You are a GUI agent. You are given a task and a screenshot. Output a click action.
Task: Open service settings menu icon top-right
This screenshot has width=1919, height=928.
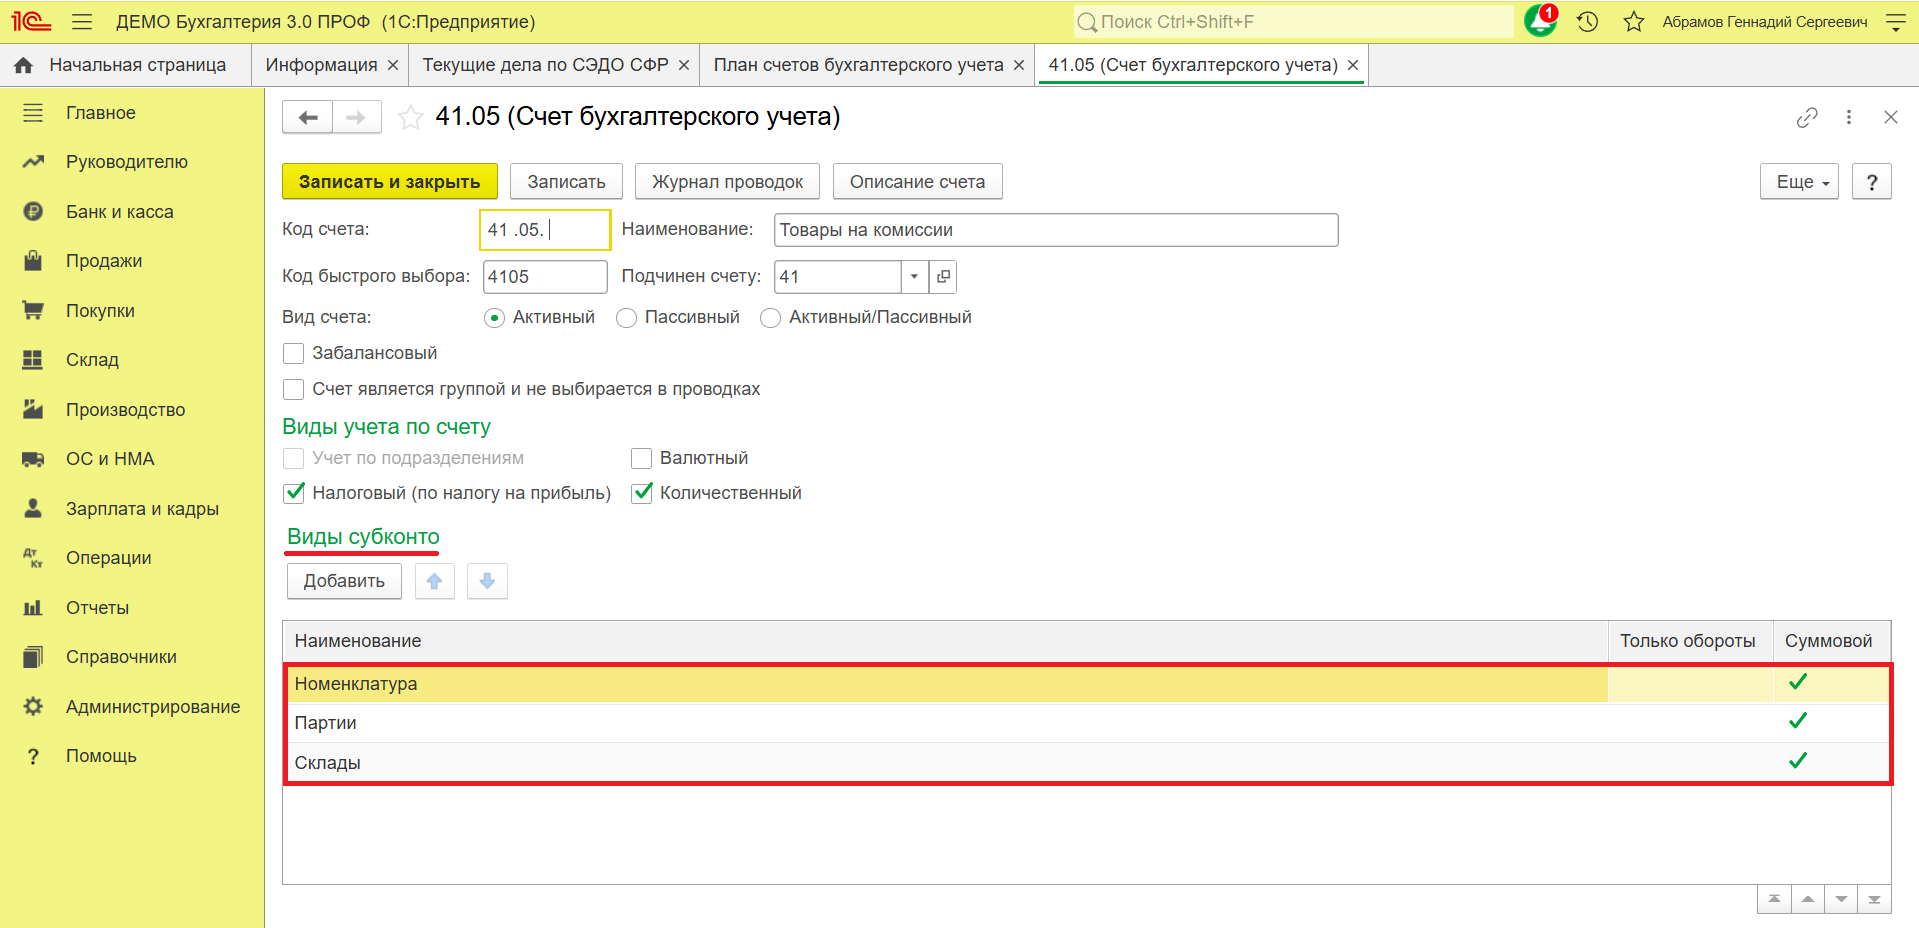(1896, 21)
